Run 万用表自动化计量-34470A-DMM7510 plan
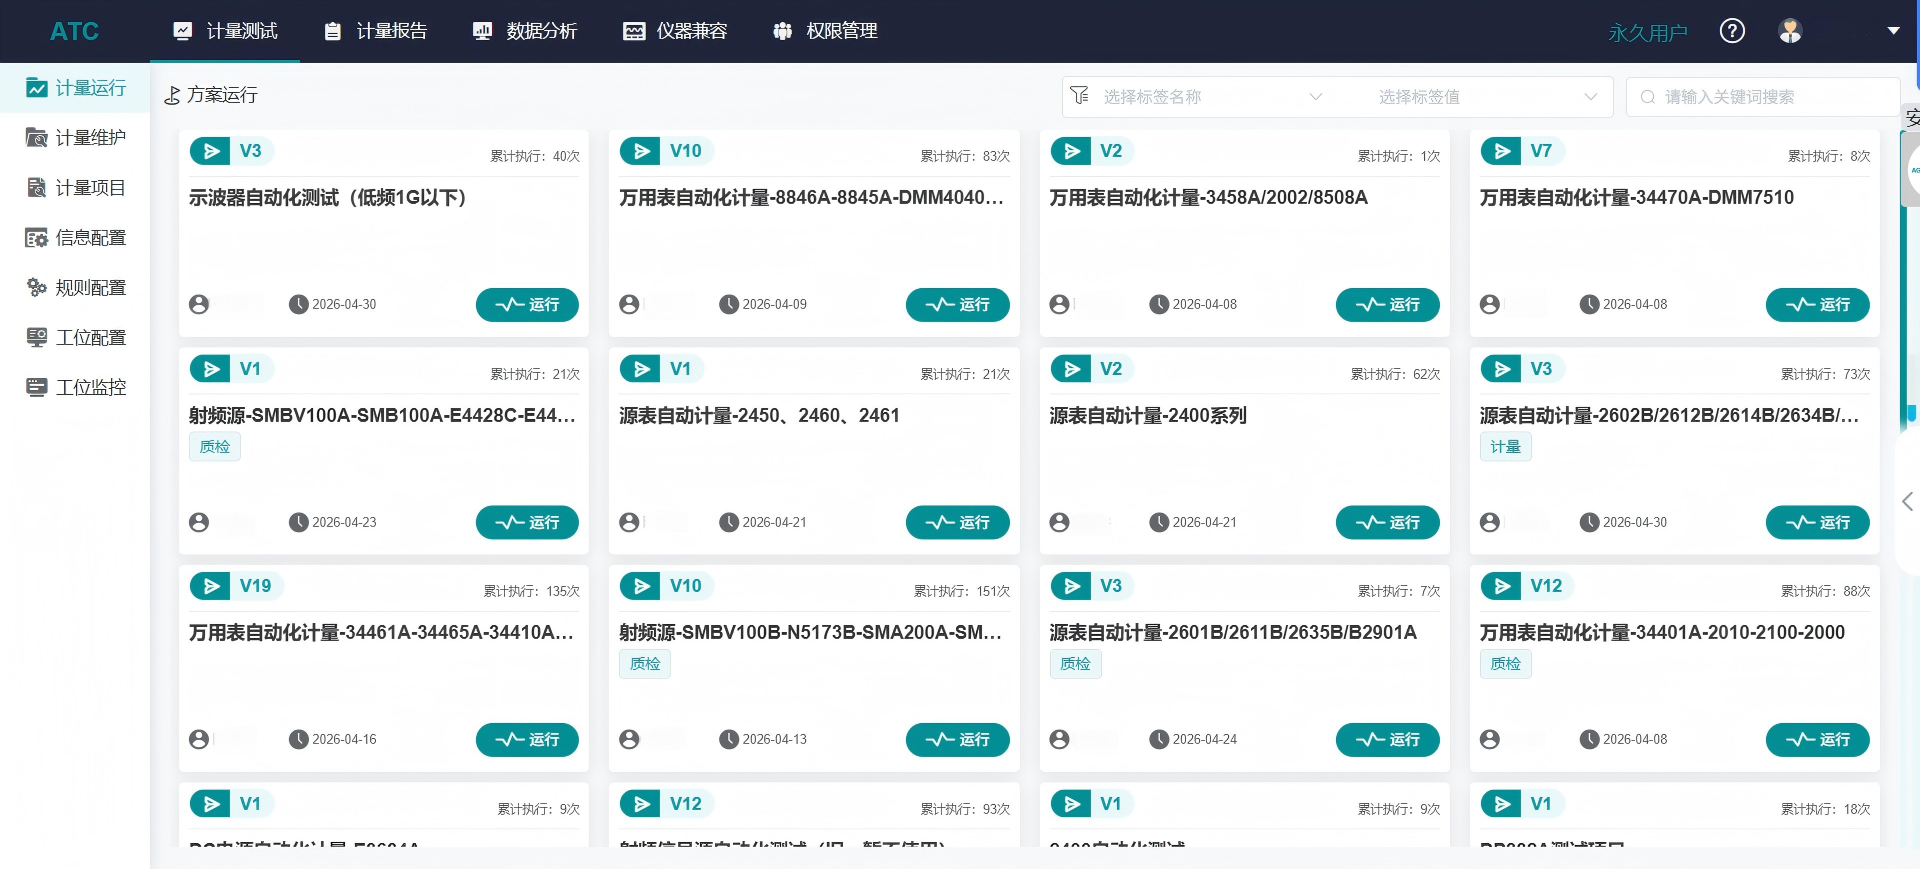The image size is (1920, 869). click(x=1817, y=305)
